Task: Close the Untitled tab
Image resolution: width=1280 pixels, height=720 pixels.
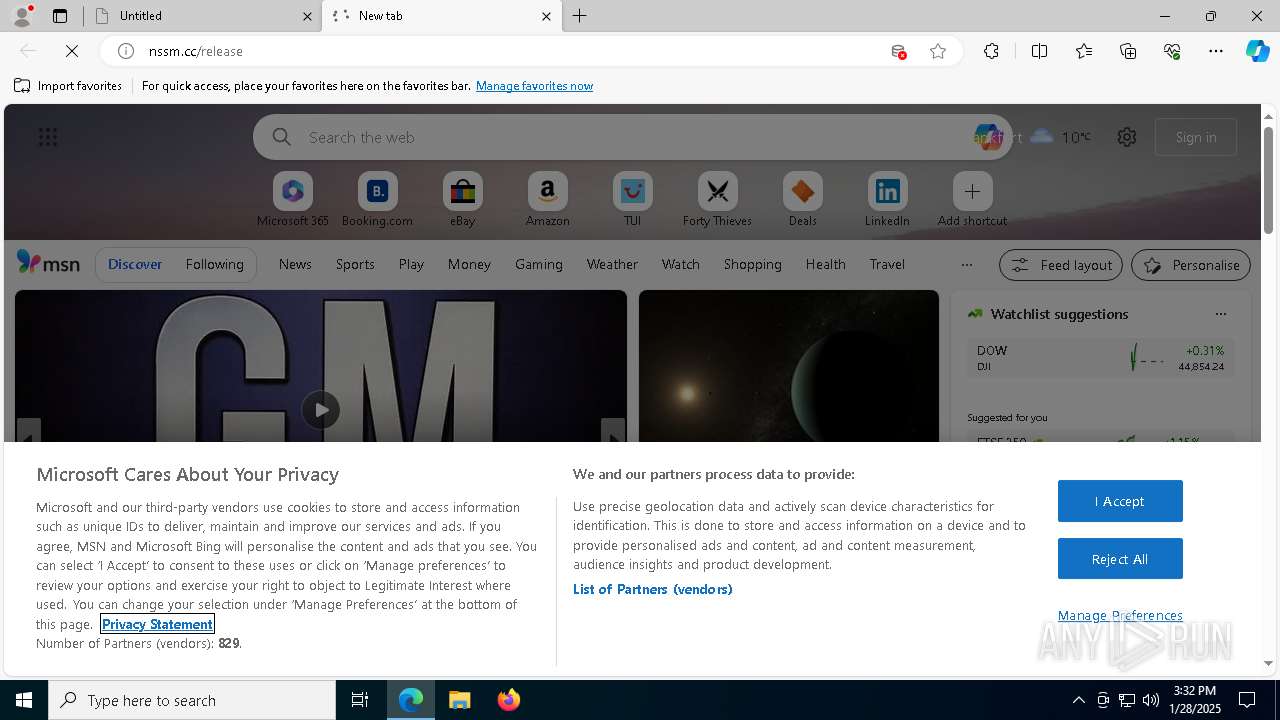Action: (307, 16)
